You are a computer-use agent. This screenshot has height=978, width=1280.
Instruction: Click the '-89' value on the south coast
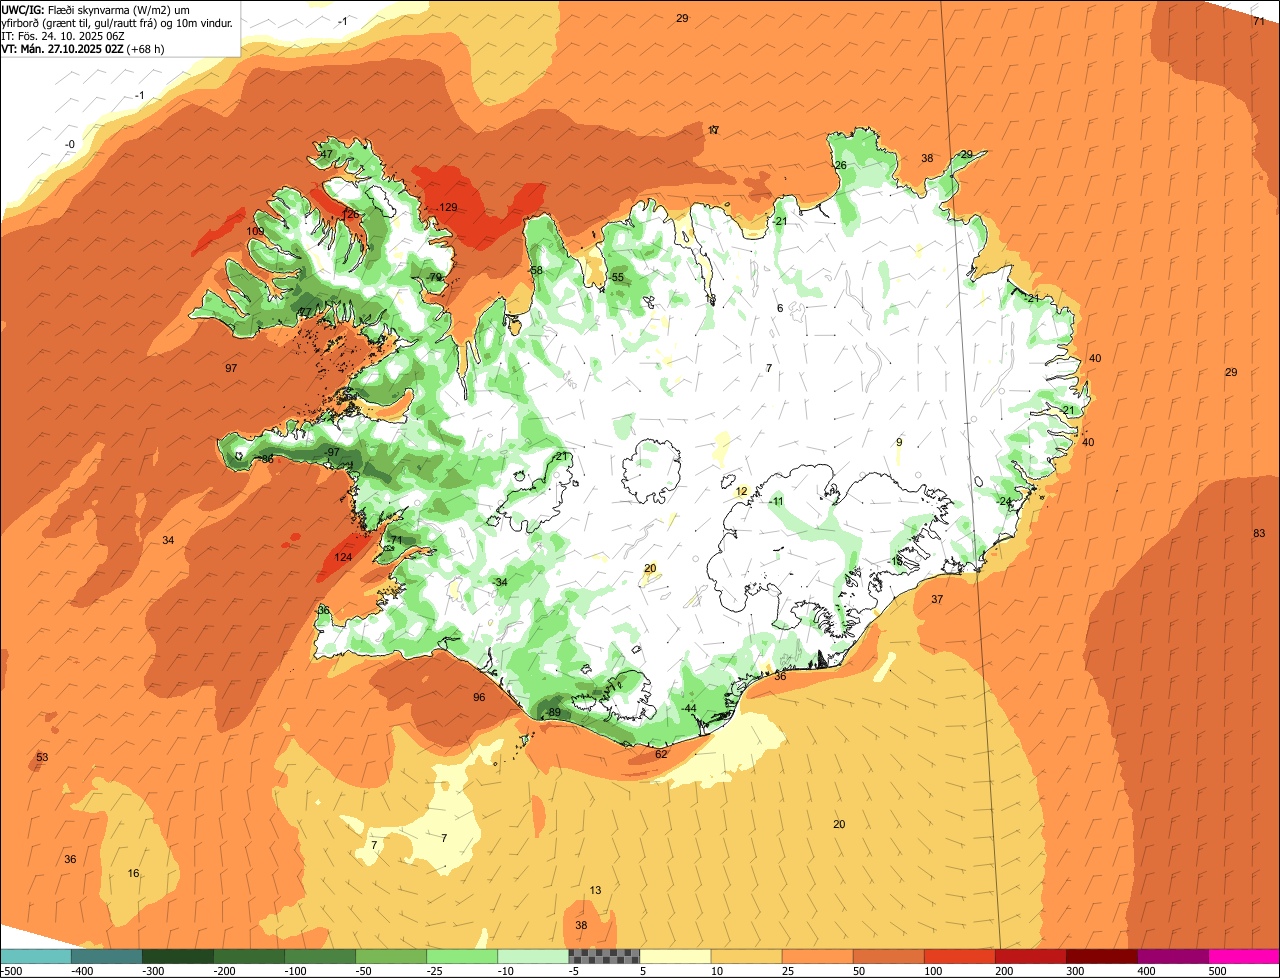pos(553,712)
